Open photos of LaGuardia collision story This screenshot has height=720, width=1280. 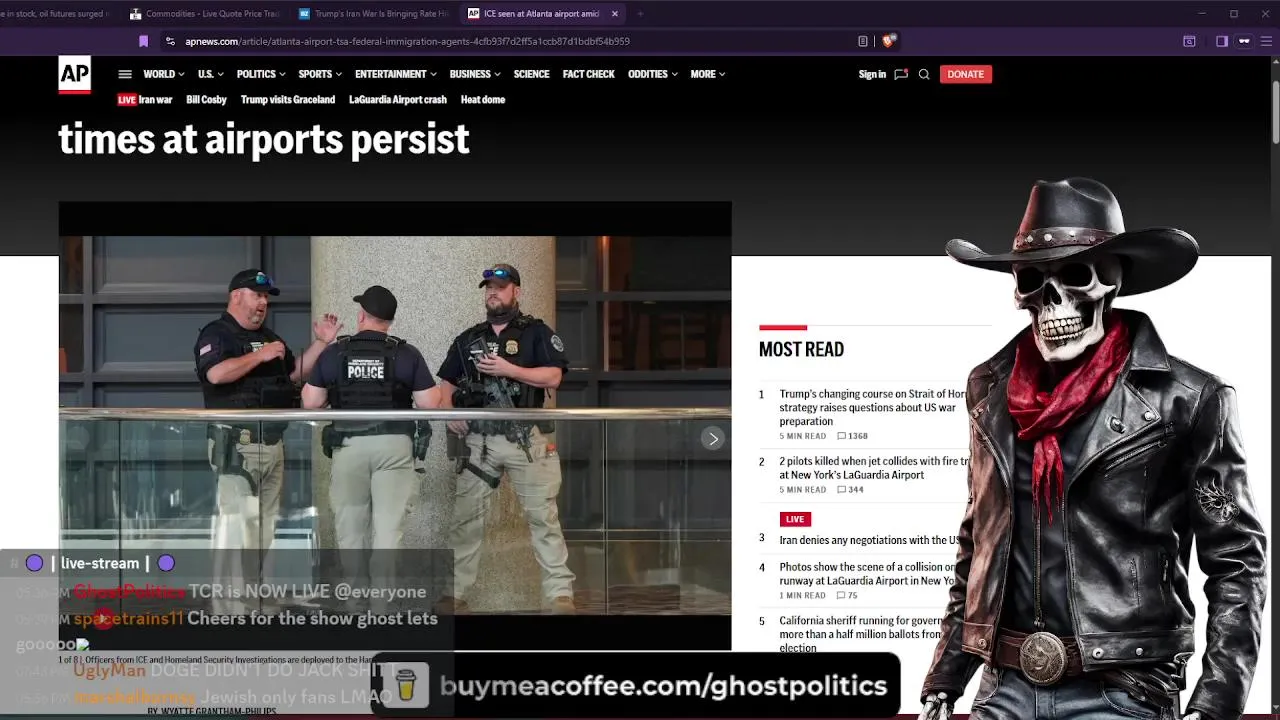[868, 574]
